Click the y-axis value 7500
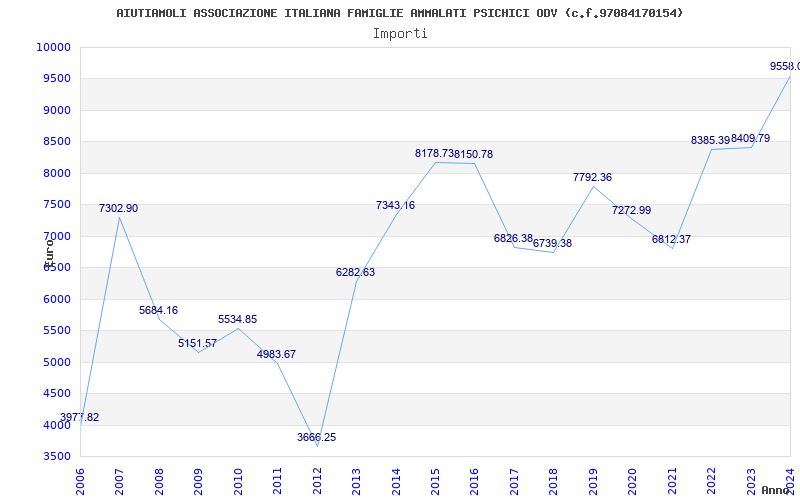800x500 pixels. 56,205
